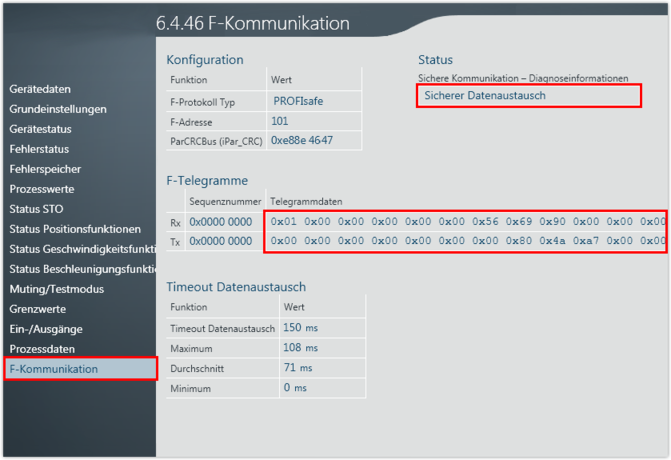This screenshot has height=460, width=671.
Task: Navigate to Status Positionsfunktionen
Action: 75,229
